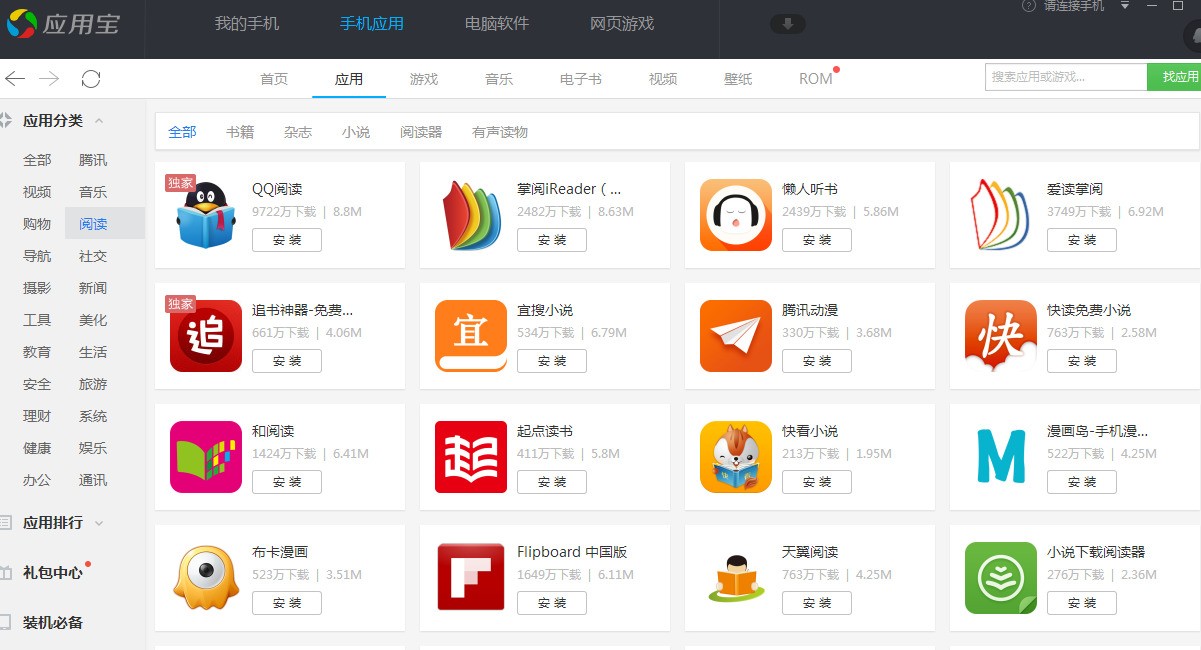Open the 快读免费小说 app icon
Viewport: 1201px width, 650px height.
(1001, 336)
